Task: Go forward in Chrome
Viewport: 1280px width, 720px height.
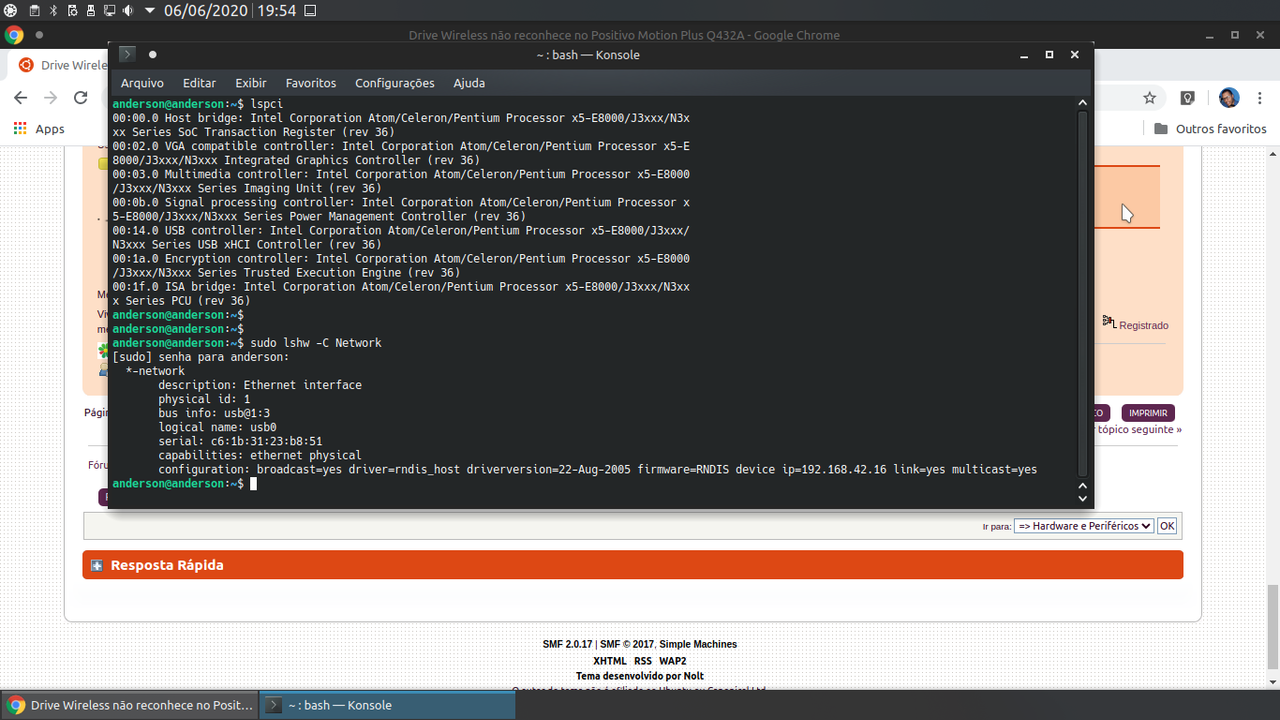Action: tap(51, 98)
